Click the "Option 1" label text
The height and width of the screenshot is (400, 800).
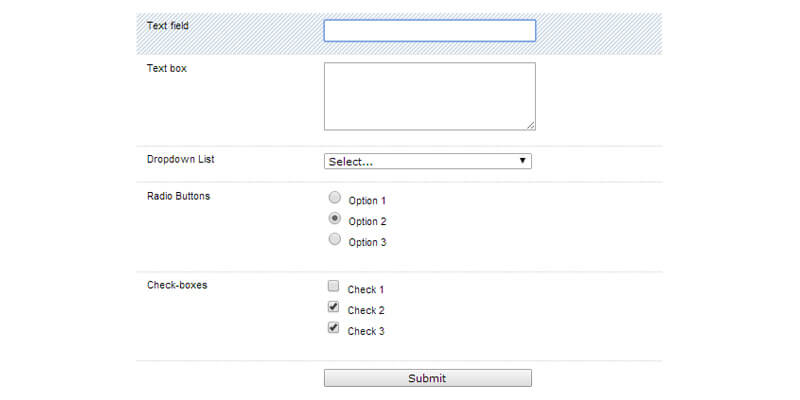[x=367, y=201]
